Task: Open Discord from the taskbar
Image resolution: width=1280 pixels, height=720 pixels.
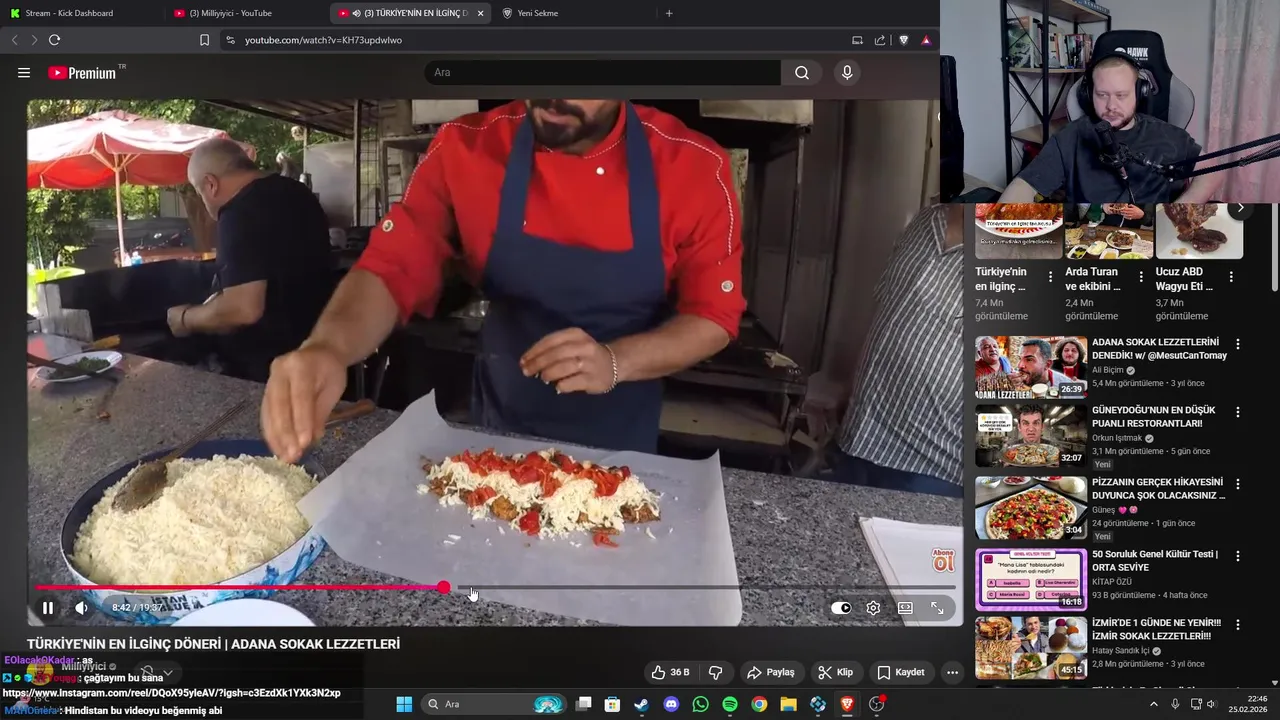Action: (x=671, y=704)
